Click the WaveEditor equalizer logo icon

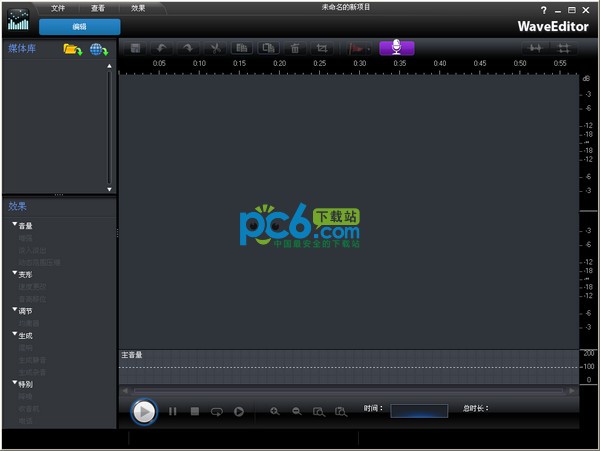(x=18, y=20)
